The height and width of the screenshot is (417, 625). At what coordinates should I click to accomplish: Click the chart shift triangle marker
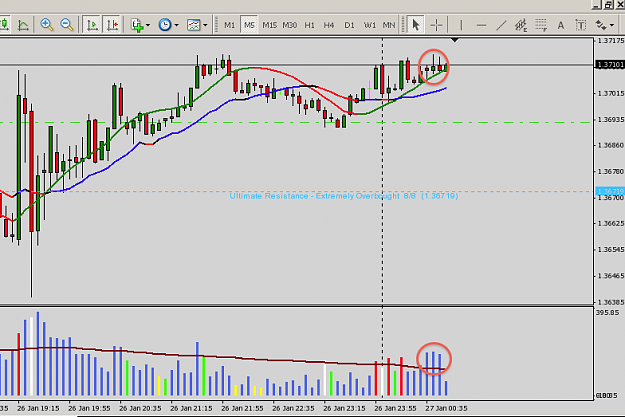tap(454, 40)
